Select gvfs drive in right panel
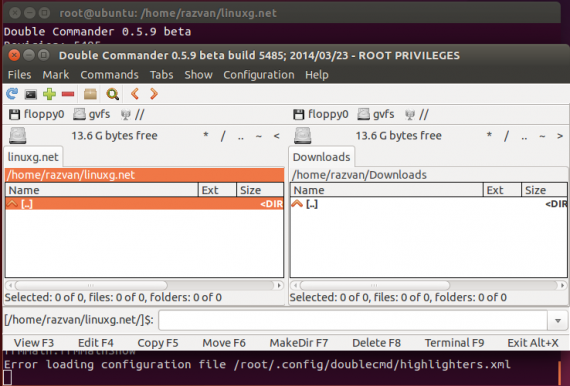Screen dimensions: 570x386 (x=376, y=114)
